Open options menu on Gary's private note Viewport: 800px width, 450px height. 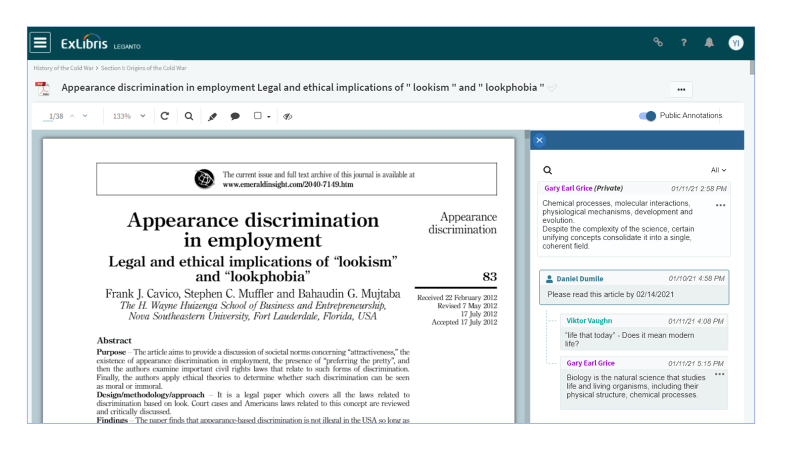pyautogui.click(x=720, y=205)
